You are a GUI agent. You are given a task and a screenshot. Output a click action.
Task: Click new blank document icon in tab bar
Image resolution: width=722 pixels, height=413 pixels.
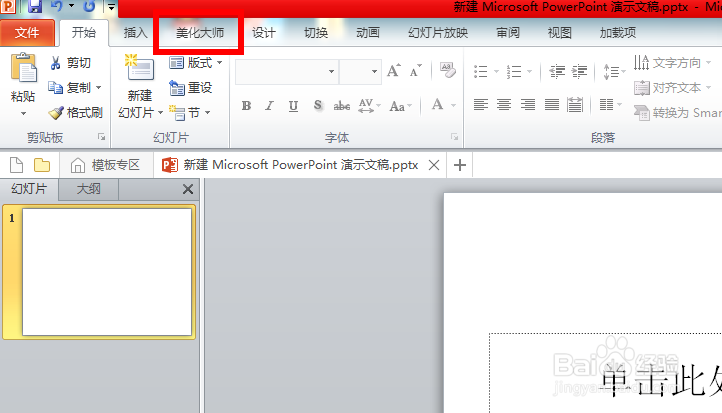[x=16, y=165]
